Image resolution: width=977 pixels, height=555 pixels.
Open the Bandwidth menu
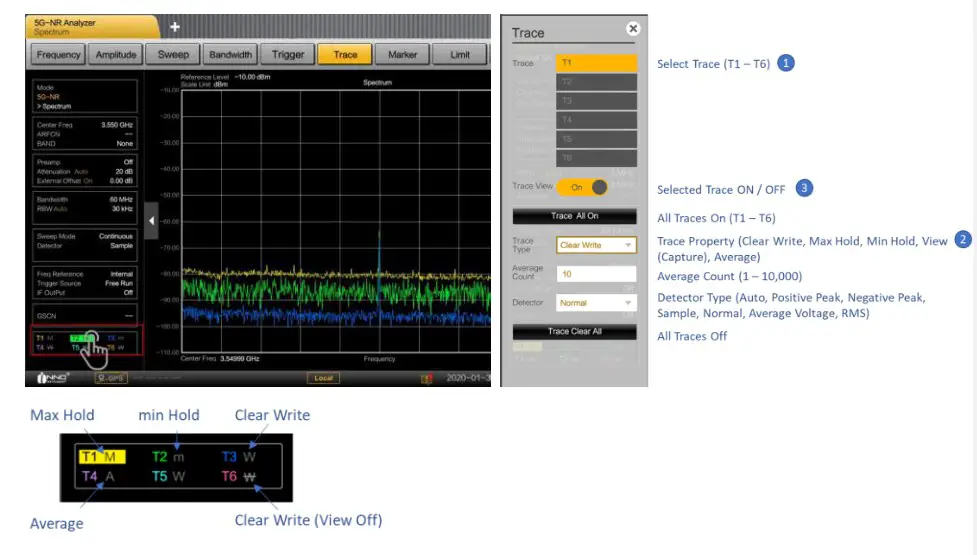(231, 54)
